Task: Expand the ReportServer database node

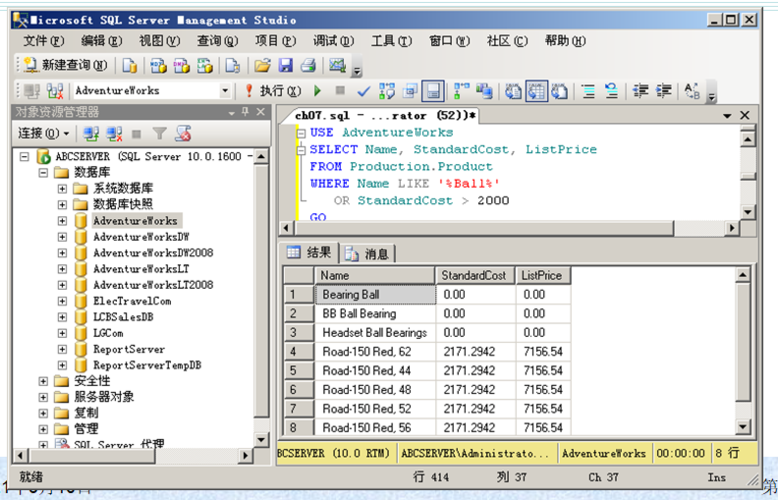Action: 62,349
